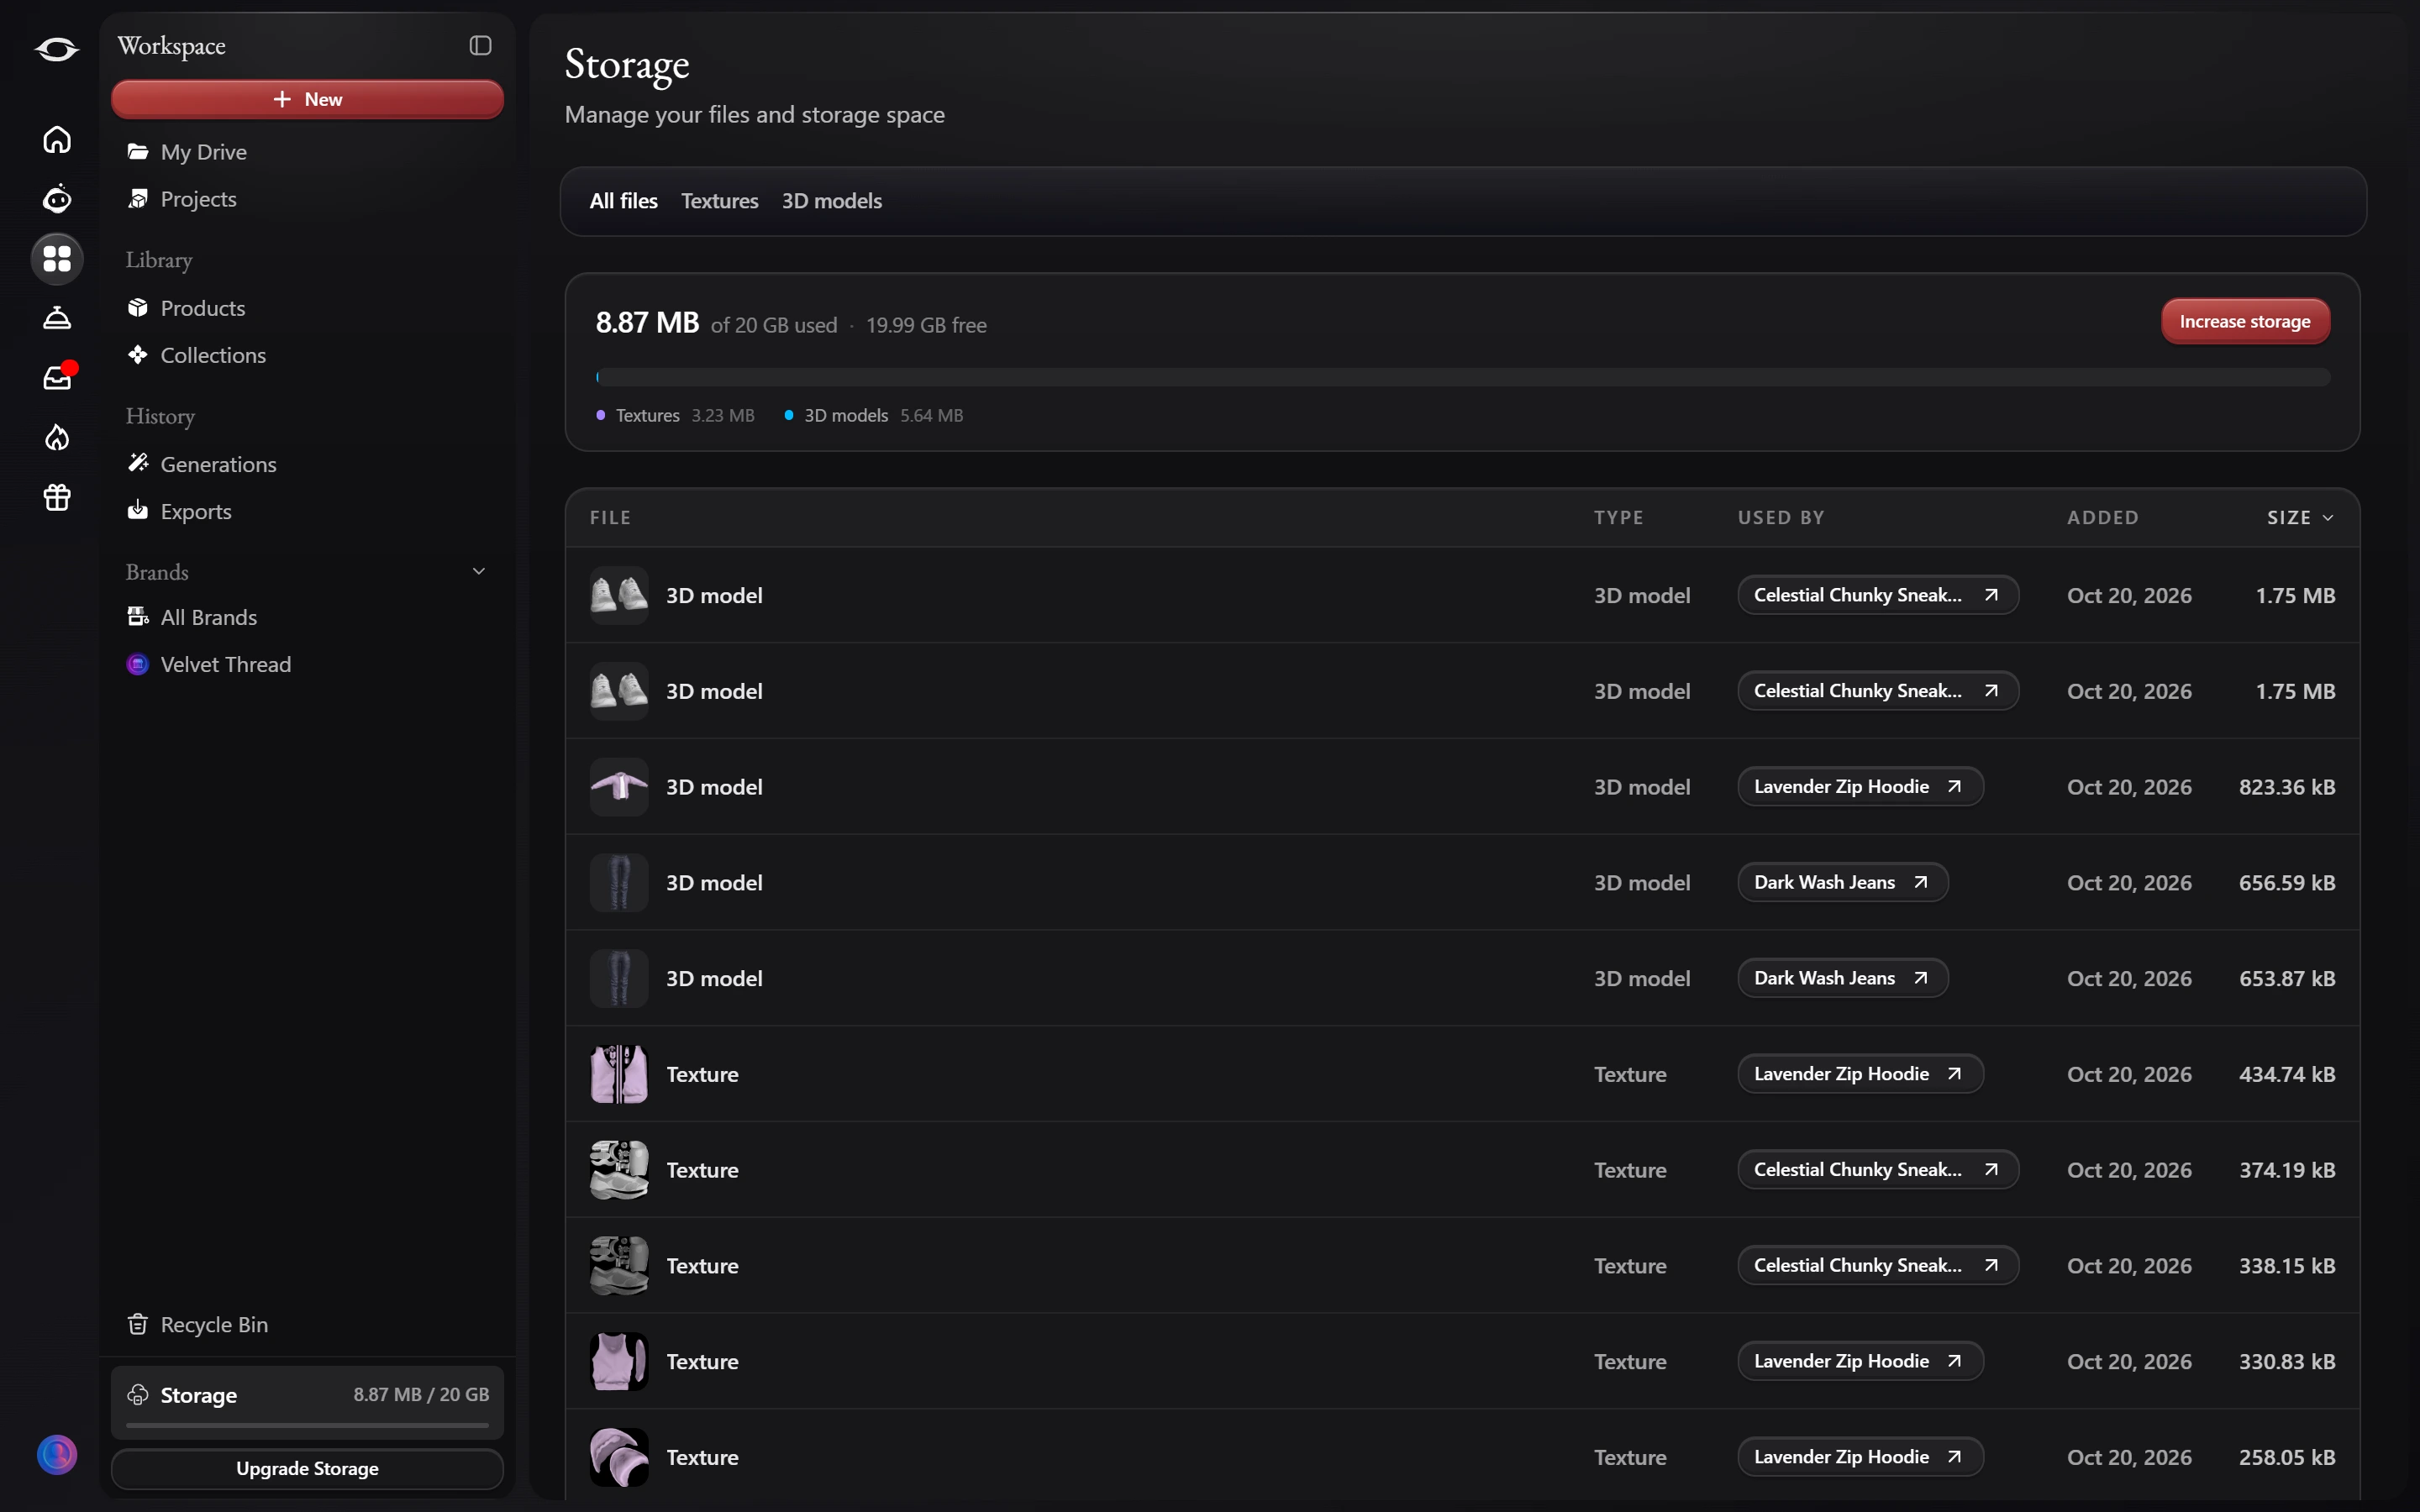Image resolution: width=2420 pixels, height=1512 pixels.
Task: Click the blue 3D models legend dot
Action: [x=789, y=415]
